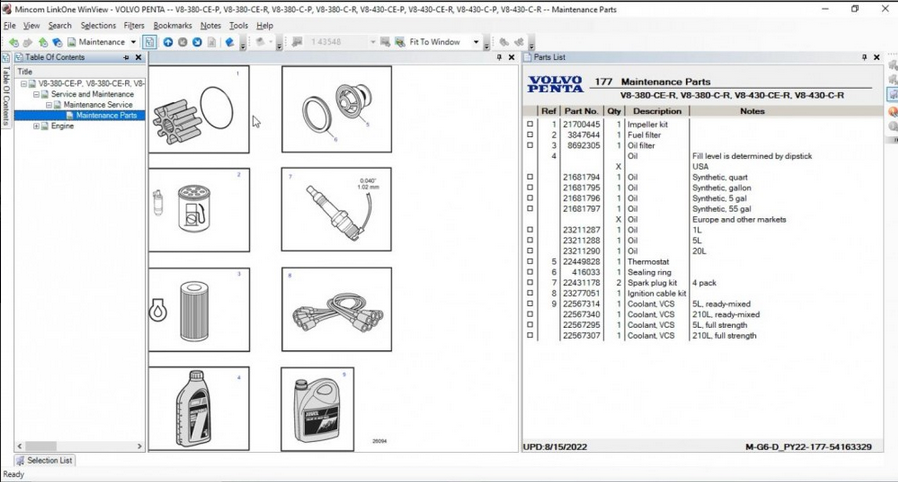Click the Description column header

point(657,111)
